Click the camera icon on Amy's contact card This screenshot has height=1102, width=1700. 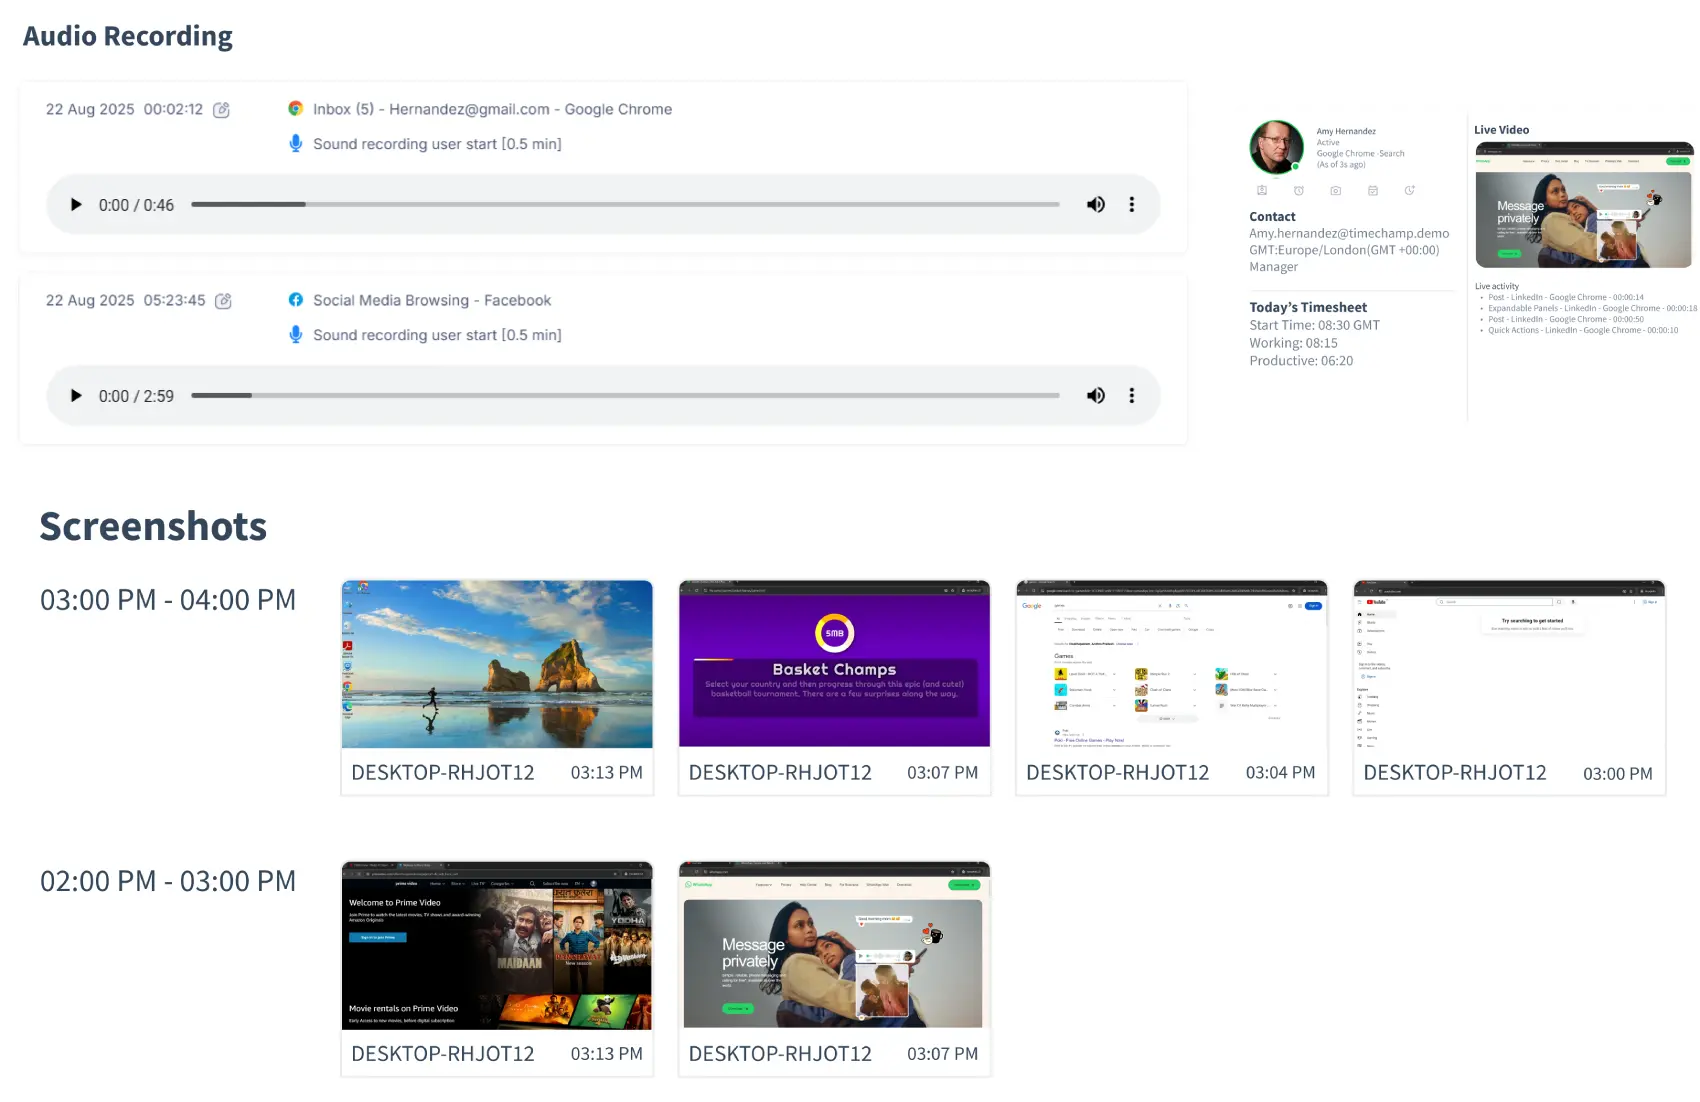(1336, 191)
